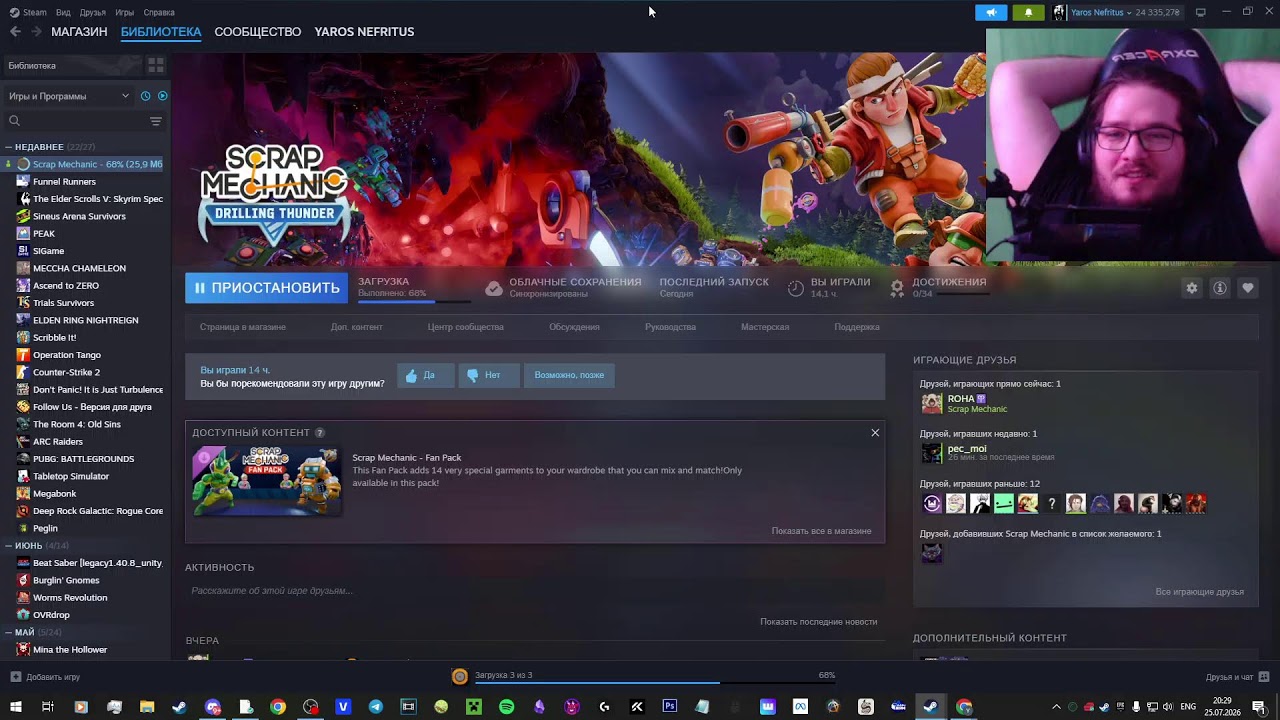Viewport: 1280px width, 720px height.
Task: Open Telegram from the taskbar
Action: point(375,707)
